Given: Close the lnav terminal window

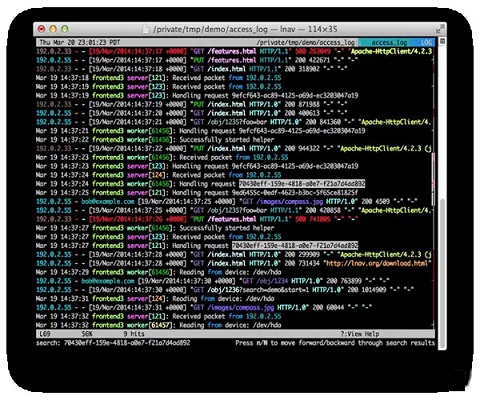Looking at the screenshot, I should pyautogui.click(x=41, y=29).
